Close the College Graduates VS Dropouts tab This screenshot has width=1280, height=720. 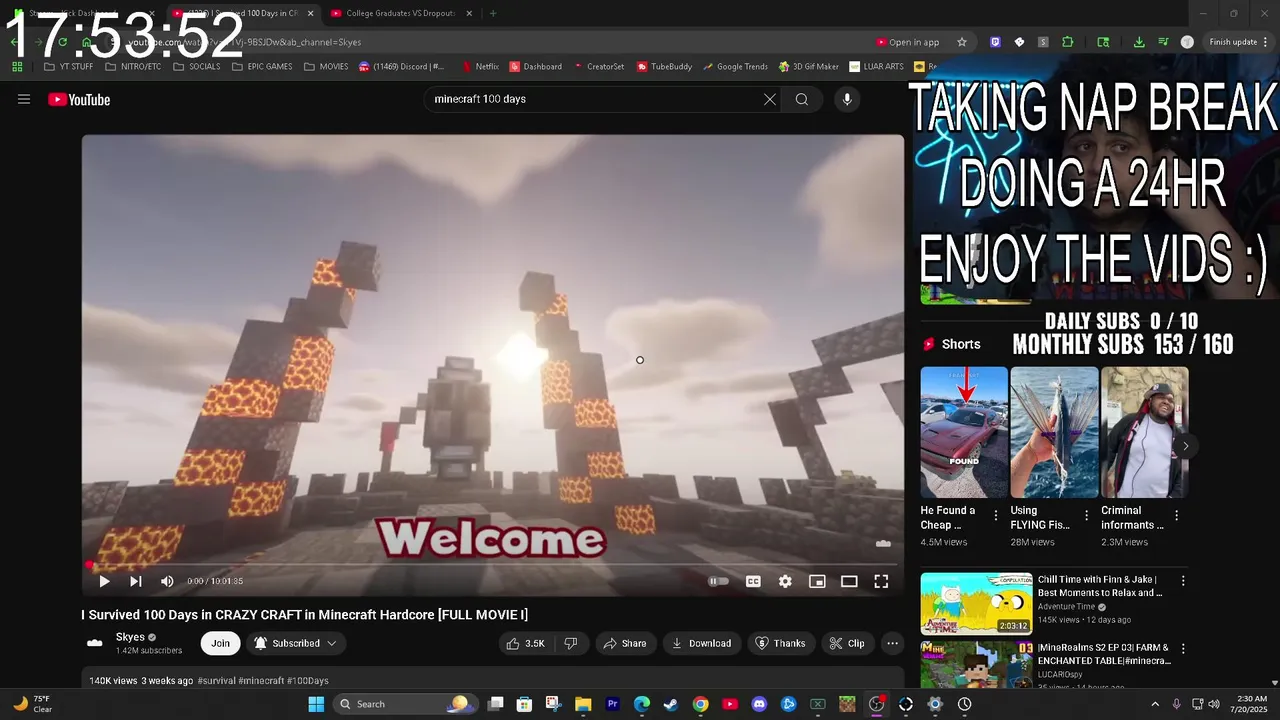point(469,13)
